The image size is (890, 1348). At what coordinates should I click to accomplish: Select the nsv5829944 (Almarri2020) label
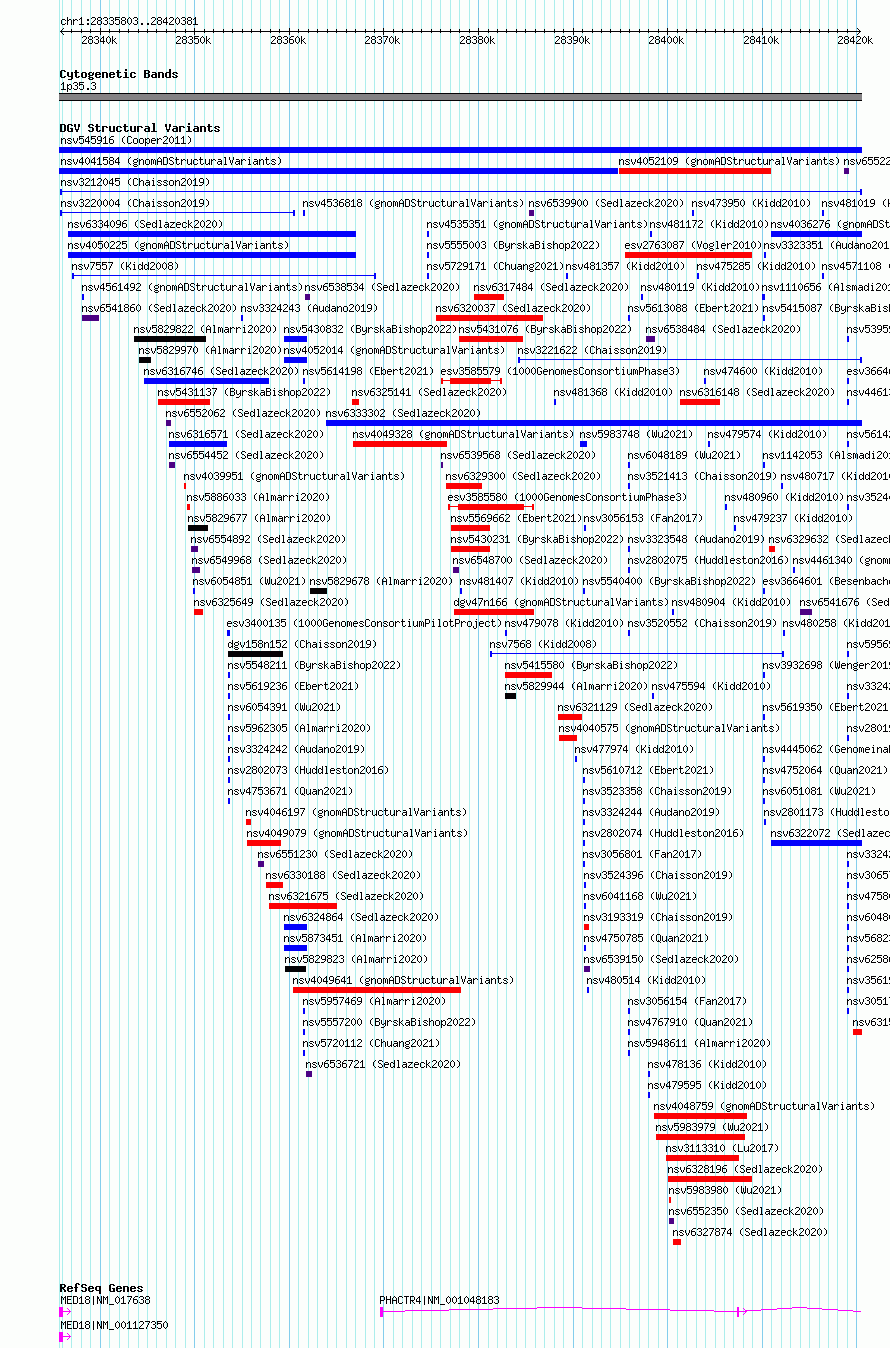[x=576, y=686]
